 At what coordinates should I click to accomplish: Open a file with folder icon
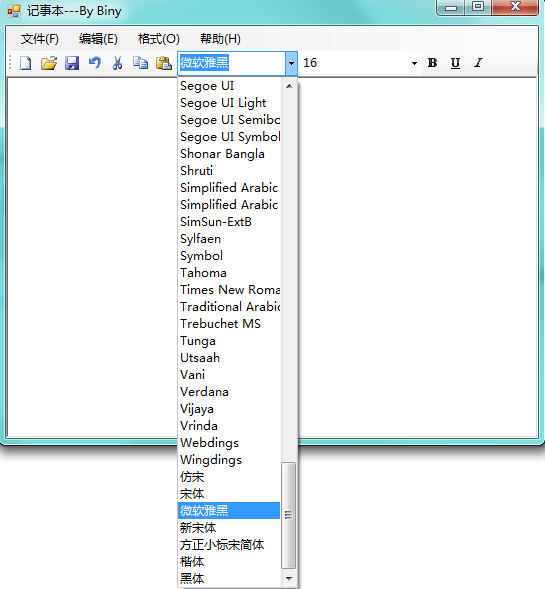pos(49,63)
